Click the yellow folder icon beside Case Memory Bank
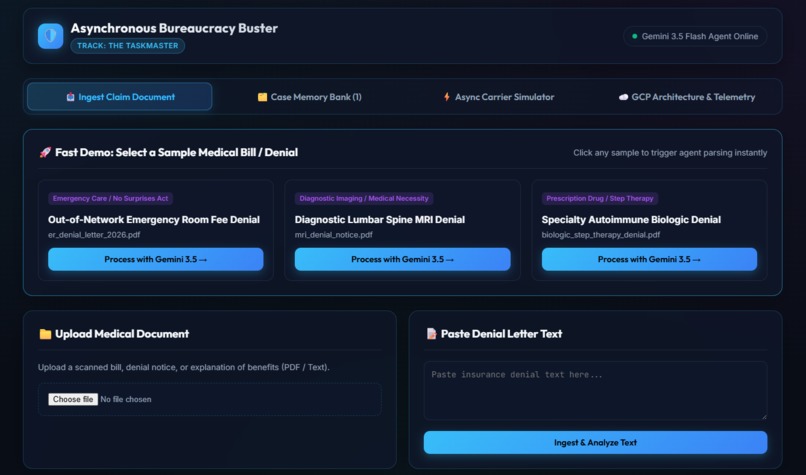 [x=262, y=97]
